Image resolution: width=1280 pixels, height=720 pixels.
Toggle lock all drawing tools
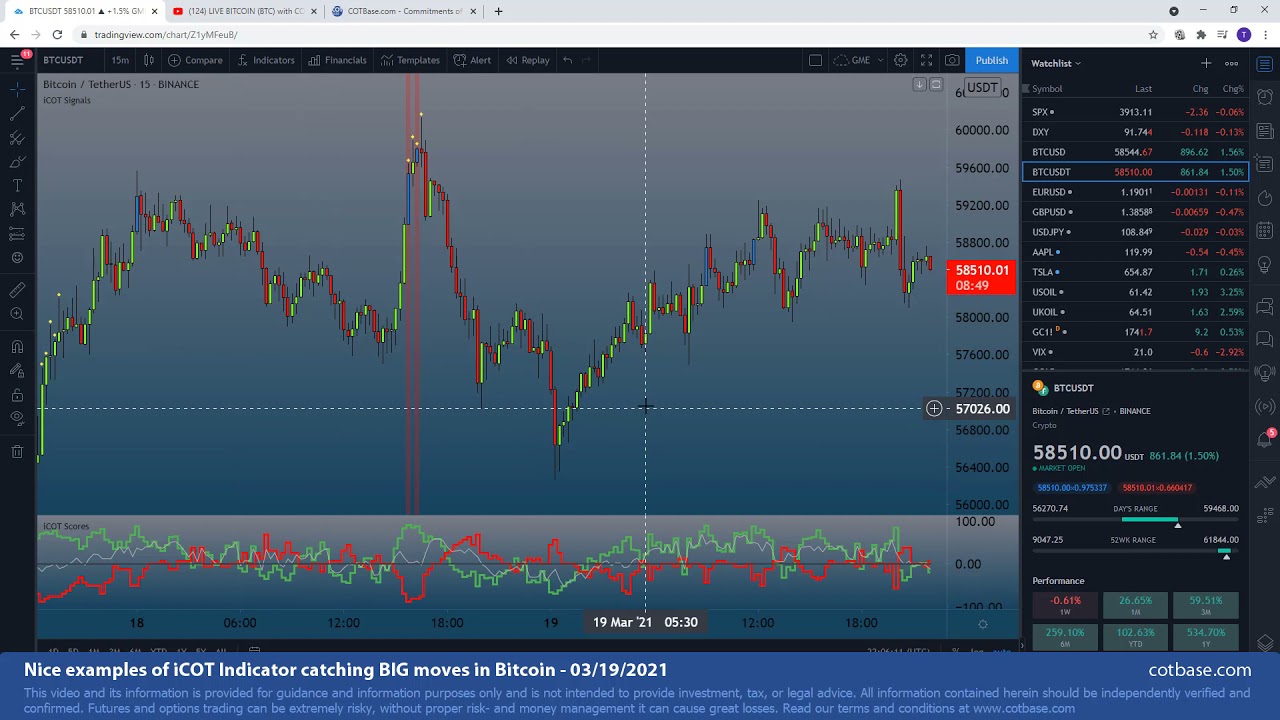click(17, 394)
